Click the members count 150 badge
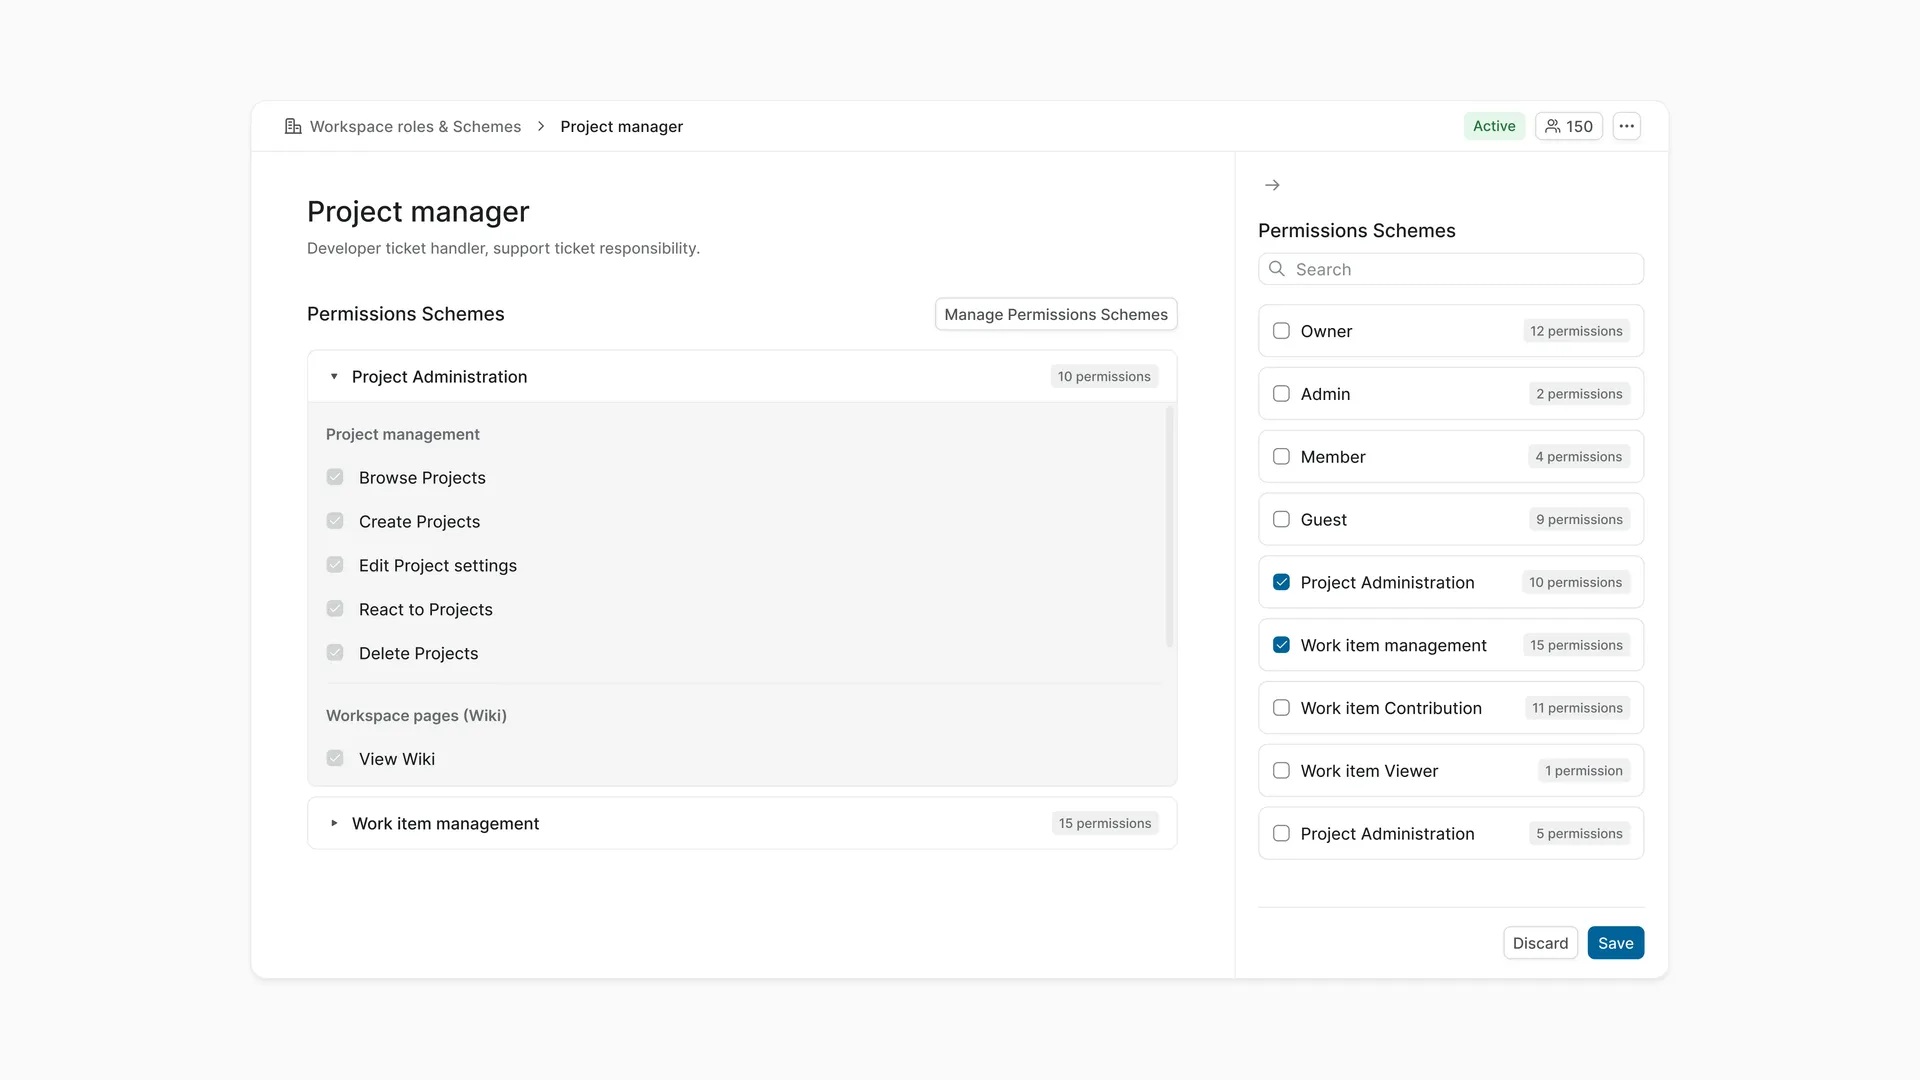This screenshot has height=1080, width=1920. pyautogui.click(x=1569, y=126)
